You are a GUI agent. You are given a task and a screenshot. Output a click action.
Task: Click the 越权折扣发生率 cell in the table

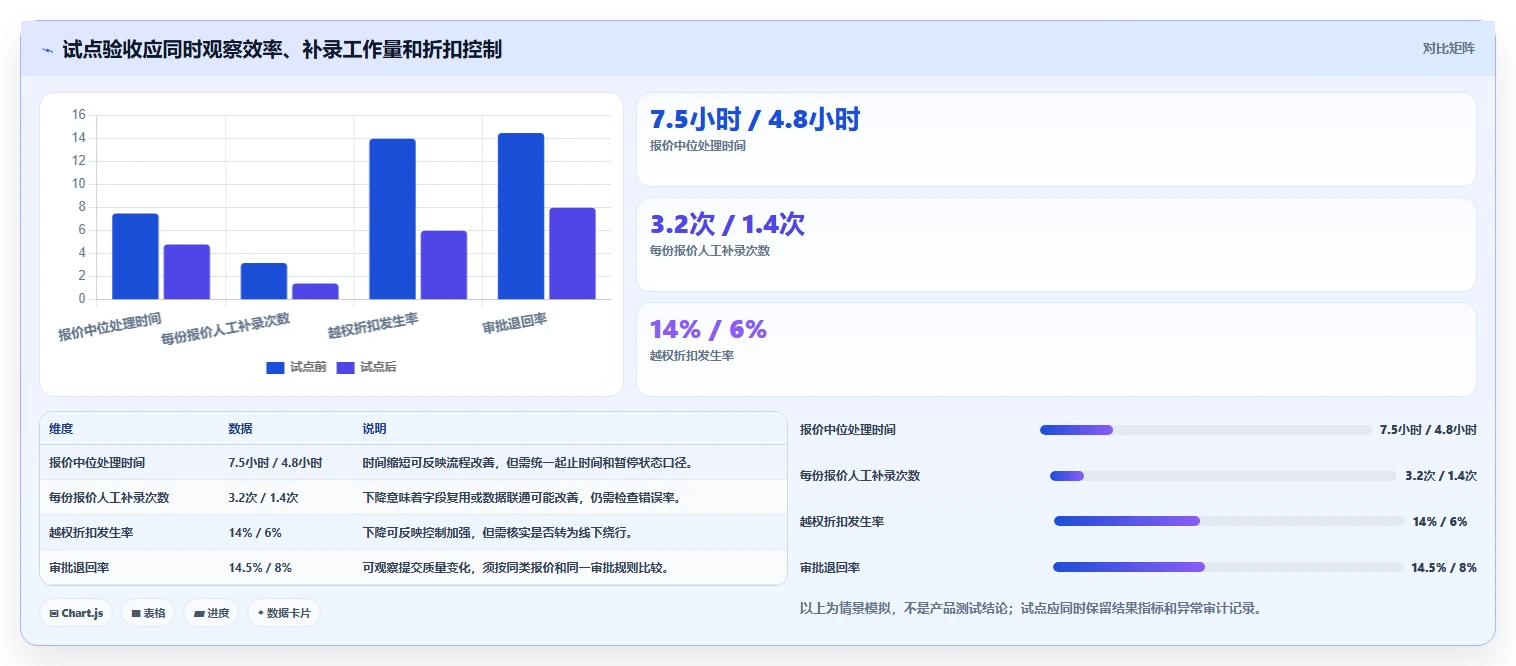click(91, 533)
